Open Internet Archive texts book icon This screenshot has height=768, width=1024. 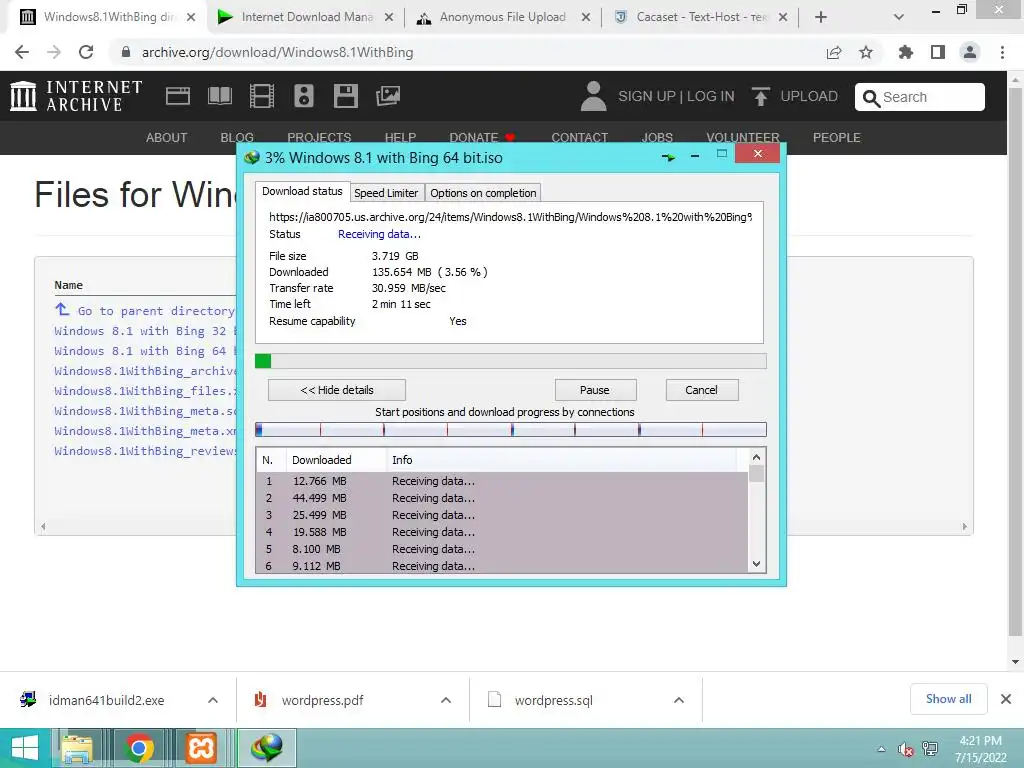tap(219, 96)
